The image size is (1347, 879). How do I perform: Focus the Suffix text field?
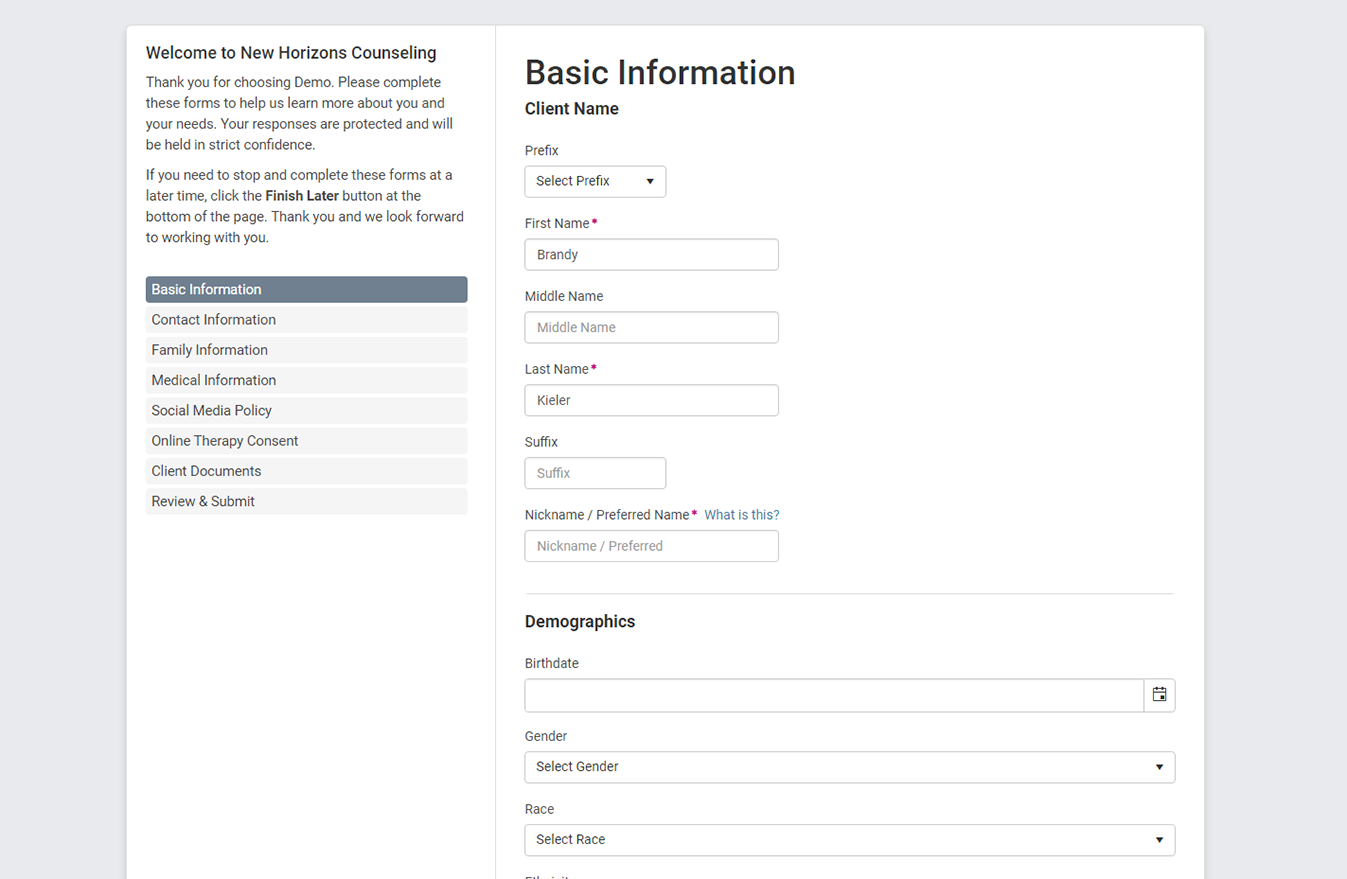[595, 474]
